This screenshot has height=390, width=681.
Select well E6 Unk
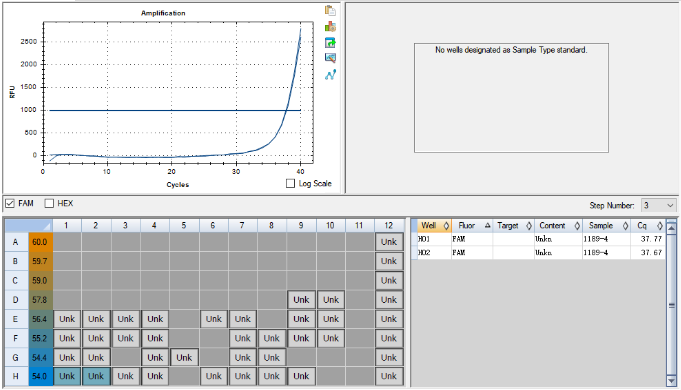tap(213, 319)
